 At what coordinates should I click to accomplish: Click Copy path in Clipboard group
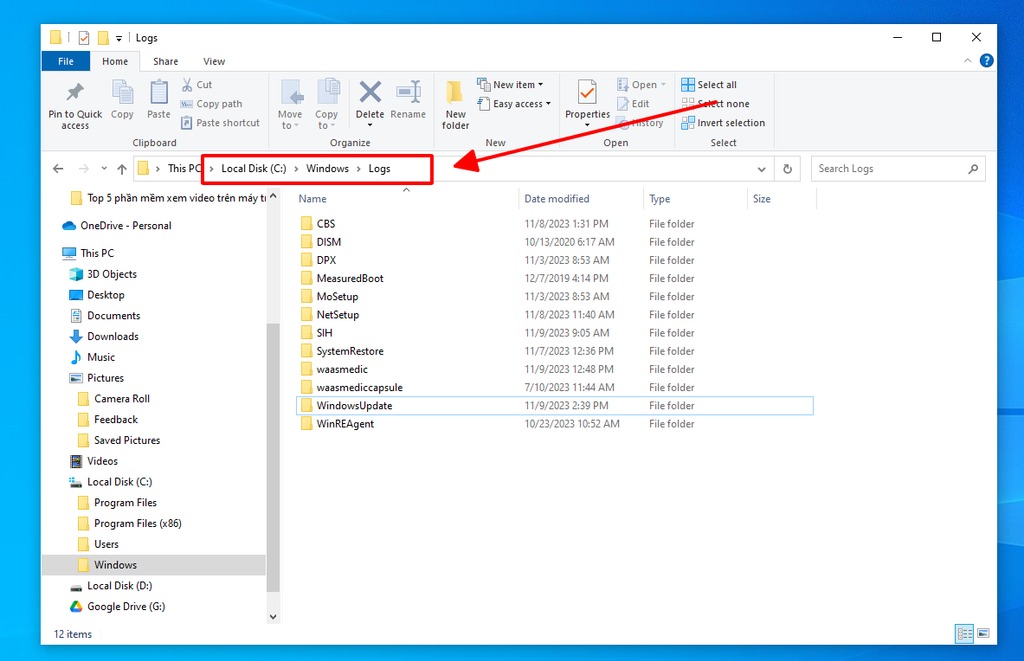click(x=212, y=103)
